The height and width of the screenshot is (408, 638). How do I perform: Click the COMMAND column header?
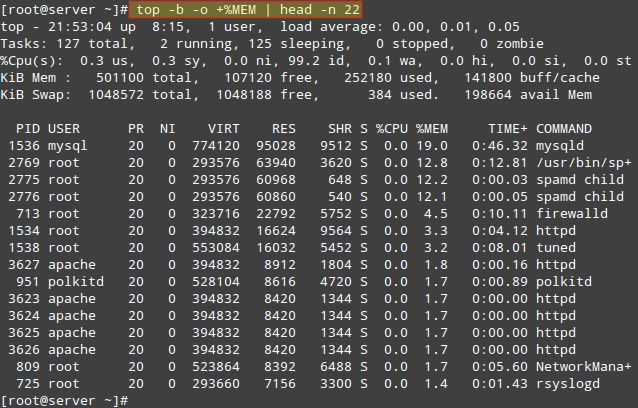tap(570, 129)
